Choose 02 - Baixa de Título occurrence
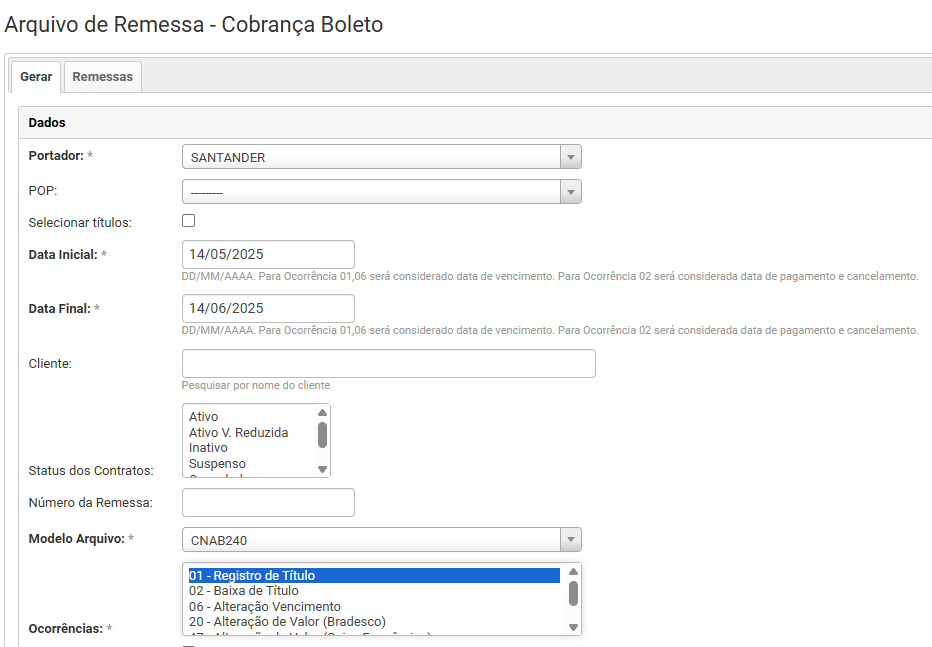This screenshot has height=647, width=932. pyautogui.click(x=244, y=591)
